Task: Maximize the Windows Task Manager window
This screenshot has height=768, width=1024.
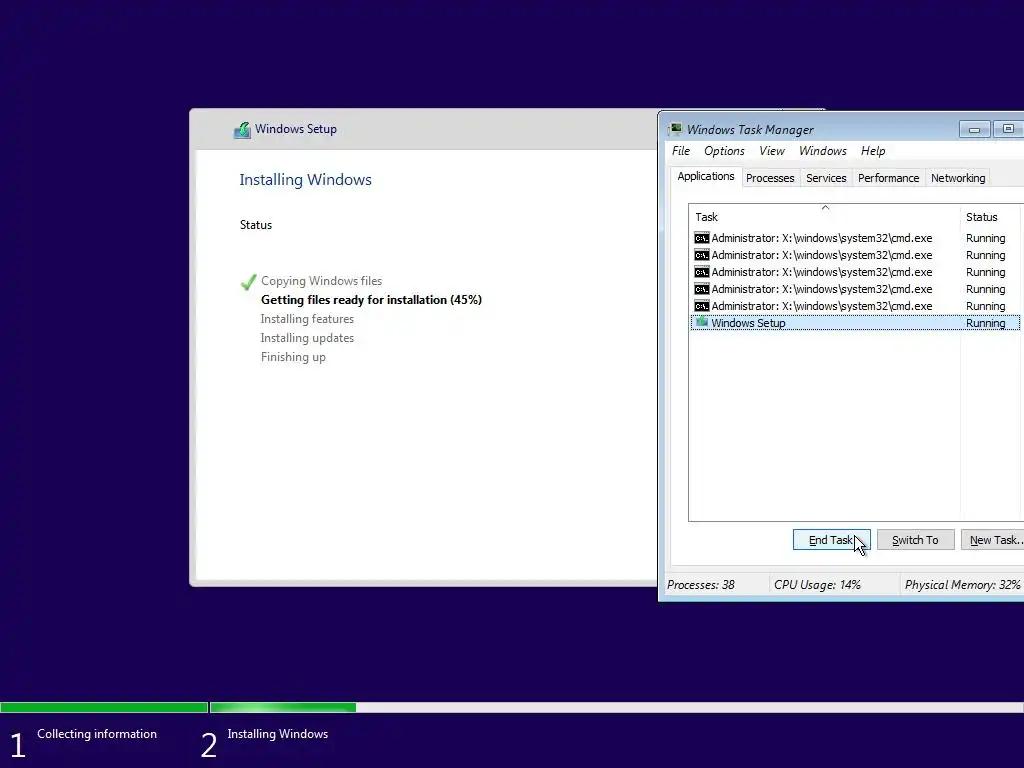Action: pyautogui.click(x=1008, y=129)
